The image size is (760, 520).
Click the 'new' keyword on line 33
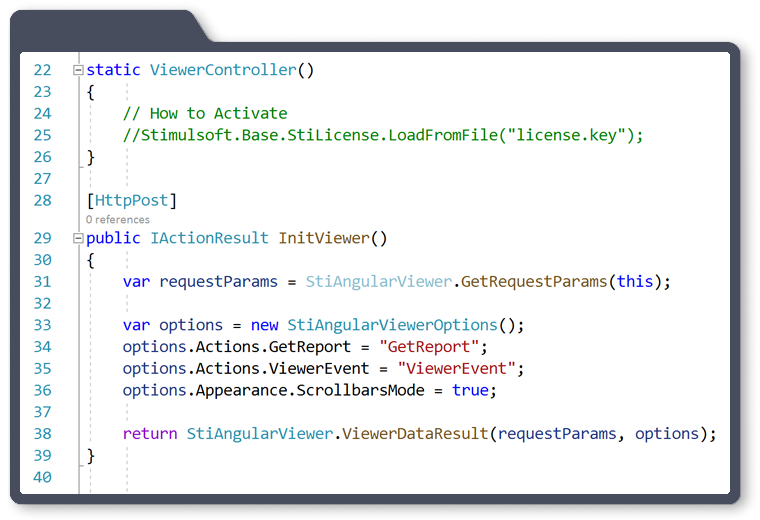265,325
